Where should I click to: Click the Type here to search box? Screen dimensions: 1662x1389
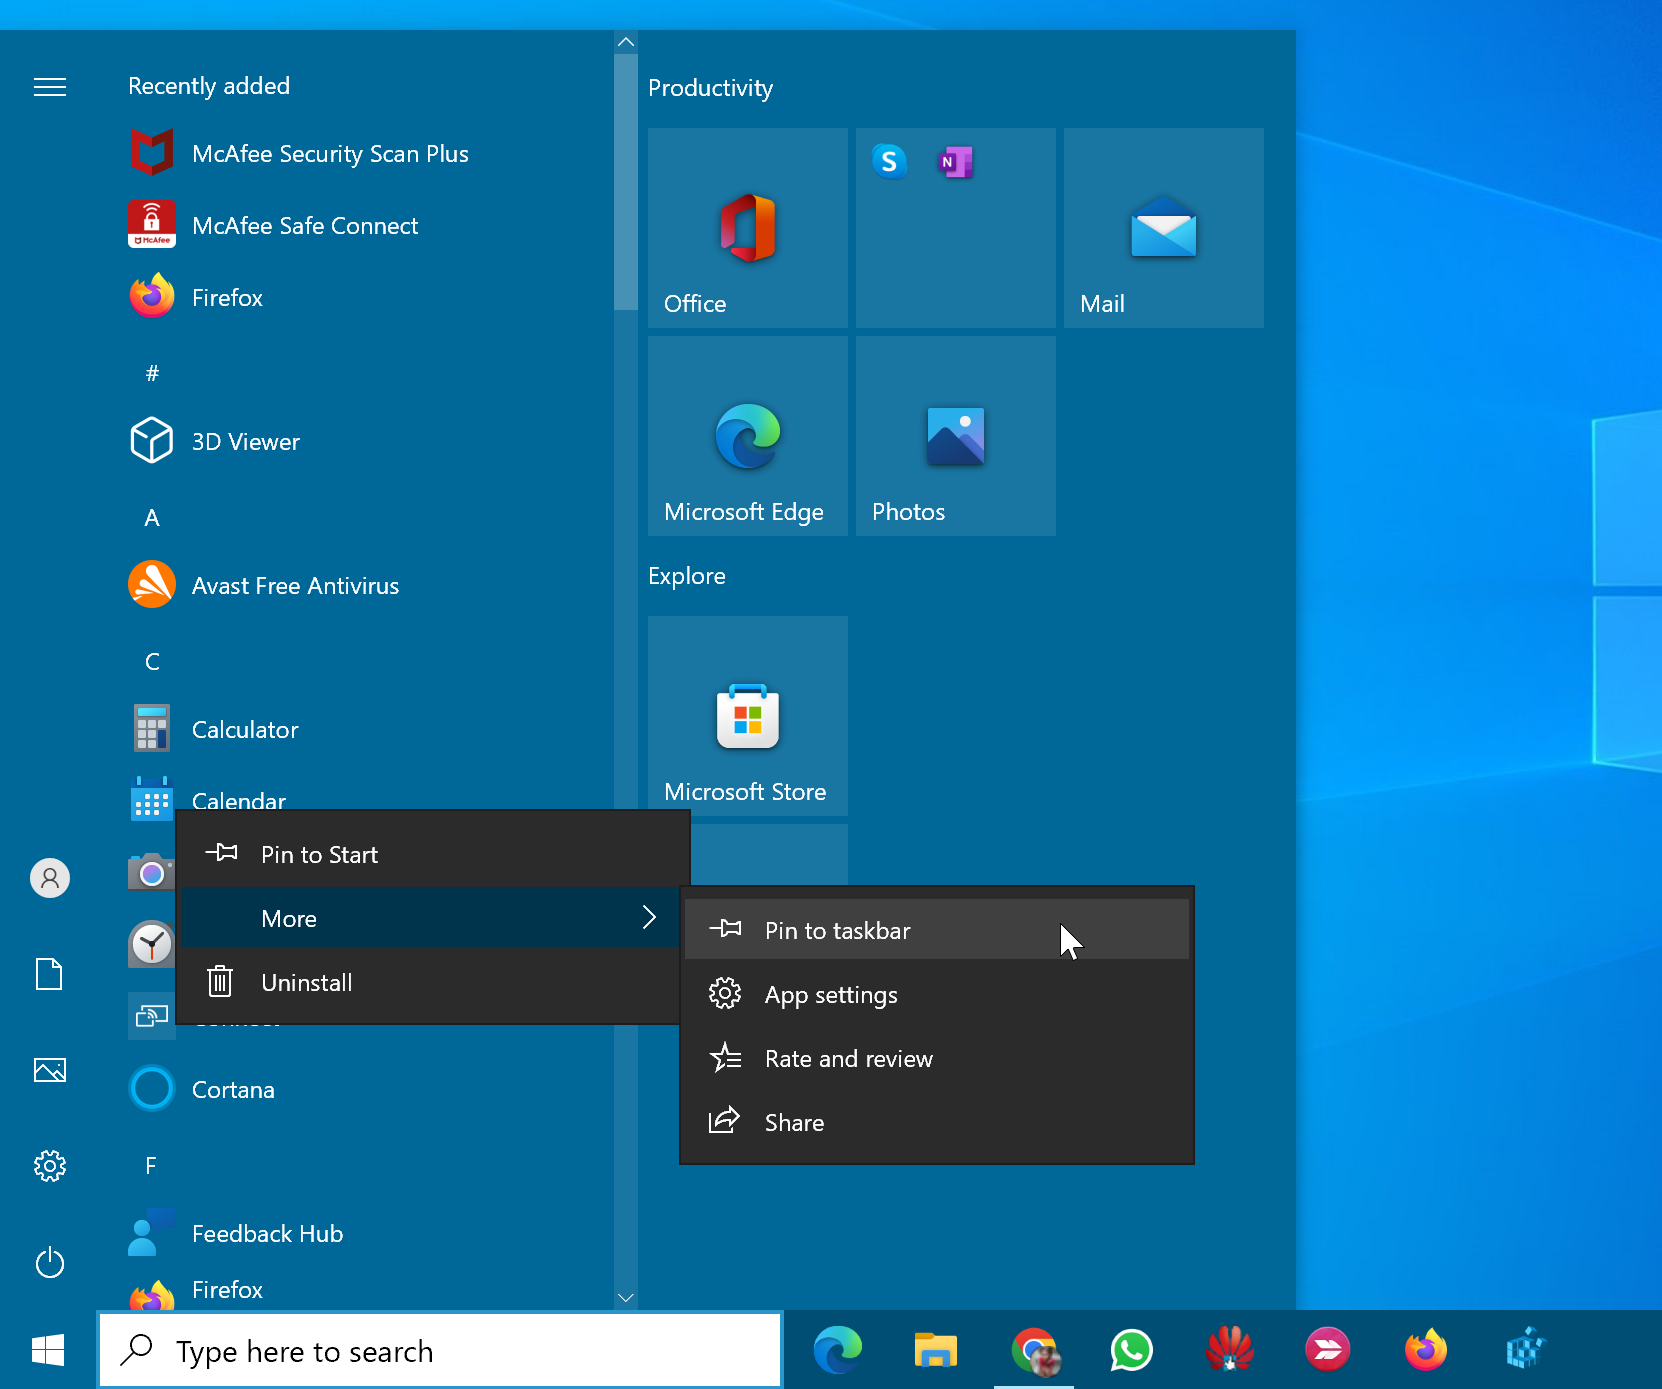[x=440, y=1351]
